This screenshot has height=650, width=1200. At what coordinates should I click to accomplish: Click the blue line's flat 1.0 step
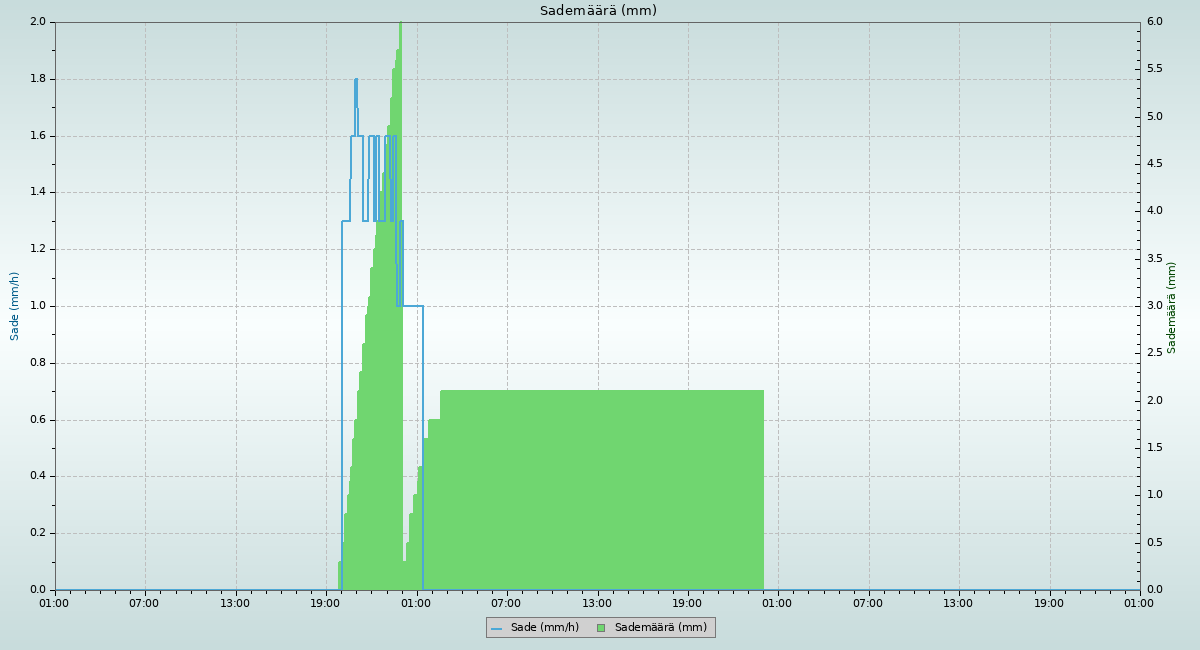[412, 306]
